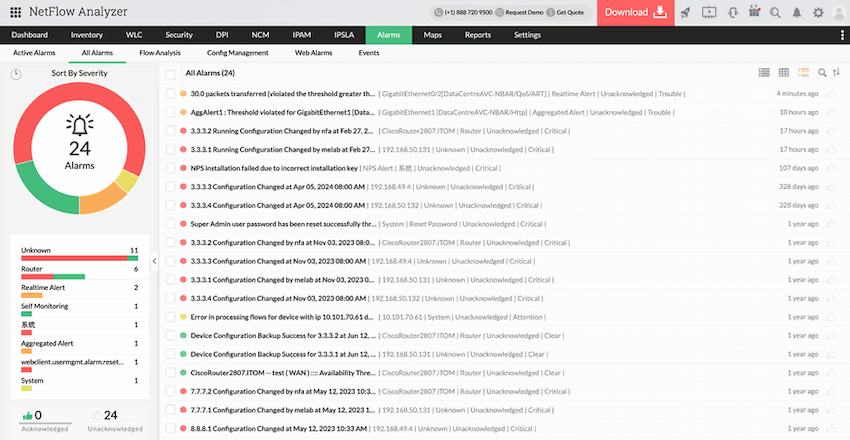Open the gift box icon

click(754, 12)
